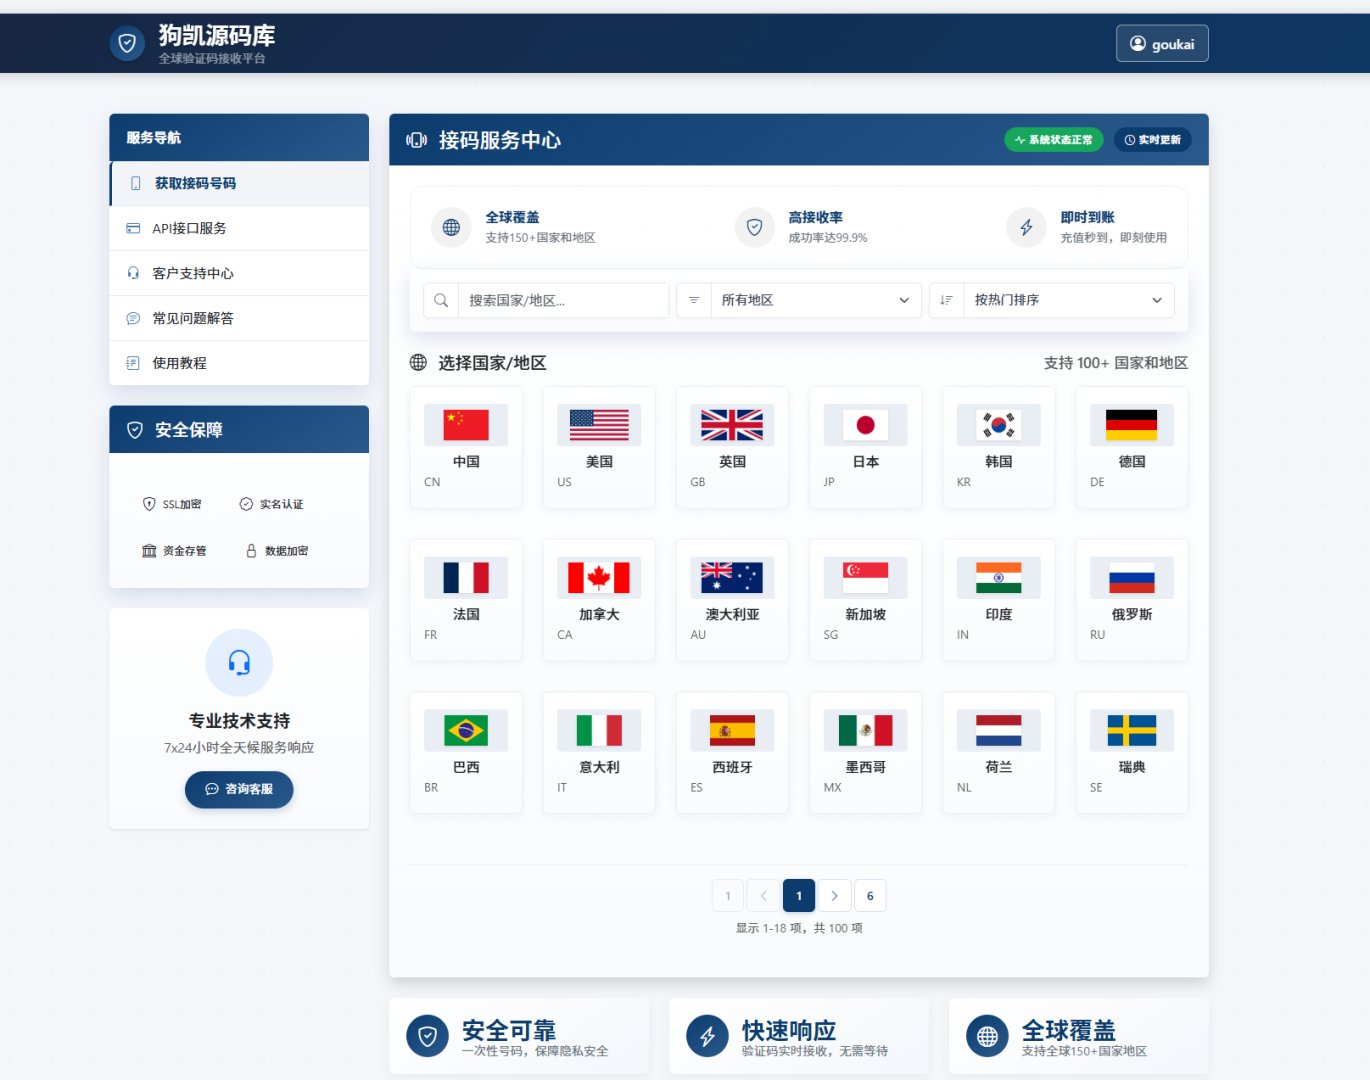The image size is (1370, 1080).
Task: Click the headset support icon circle
Action: tap(239, 662)
